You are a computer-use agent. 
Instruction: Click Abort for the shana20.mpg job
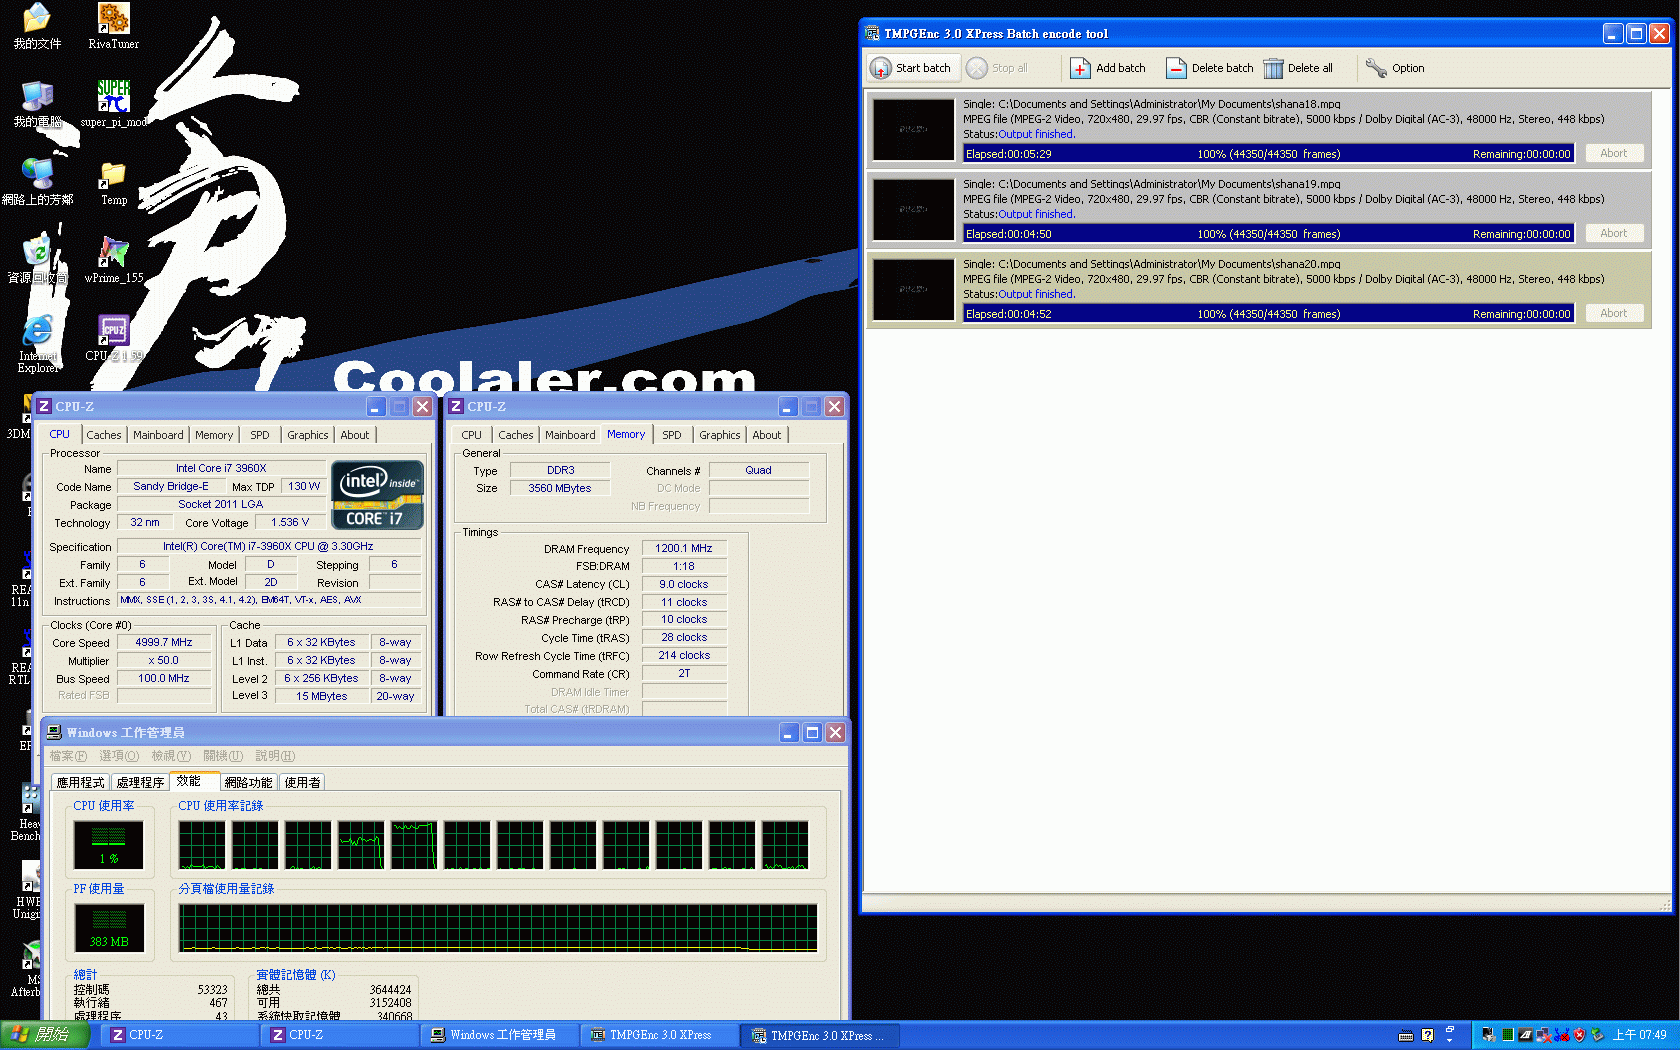click(x=1614, y=313)
